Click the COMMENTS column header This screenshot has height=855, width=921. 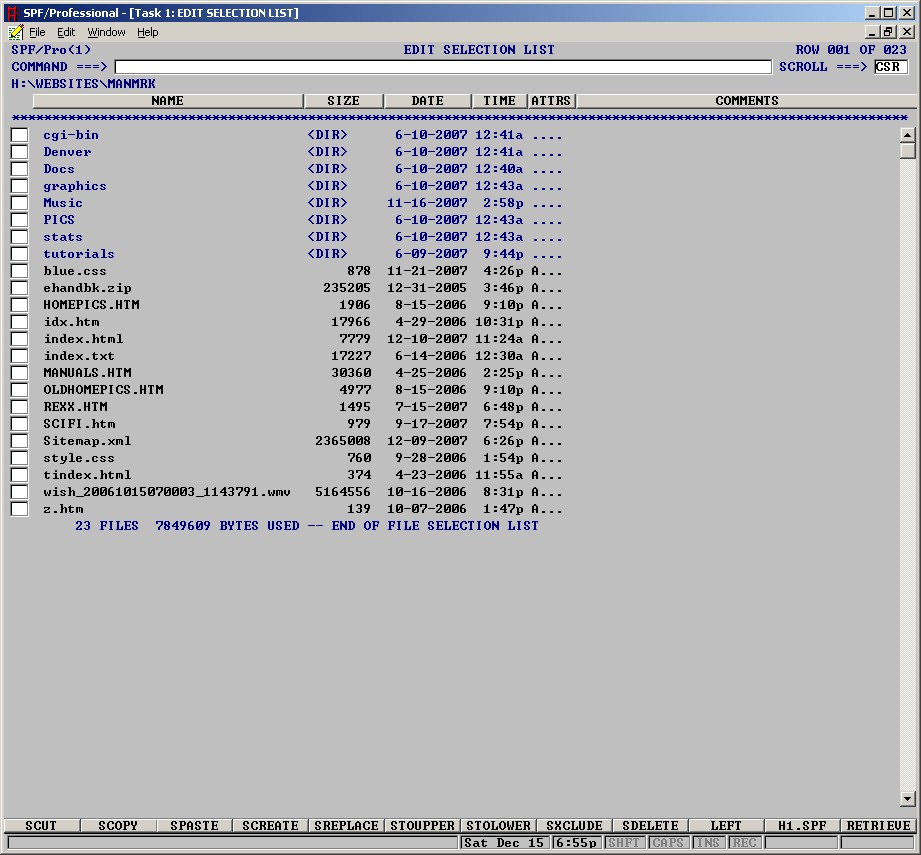[747, 101]
